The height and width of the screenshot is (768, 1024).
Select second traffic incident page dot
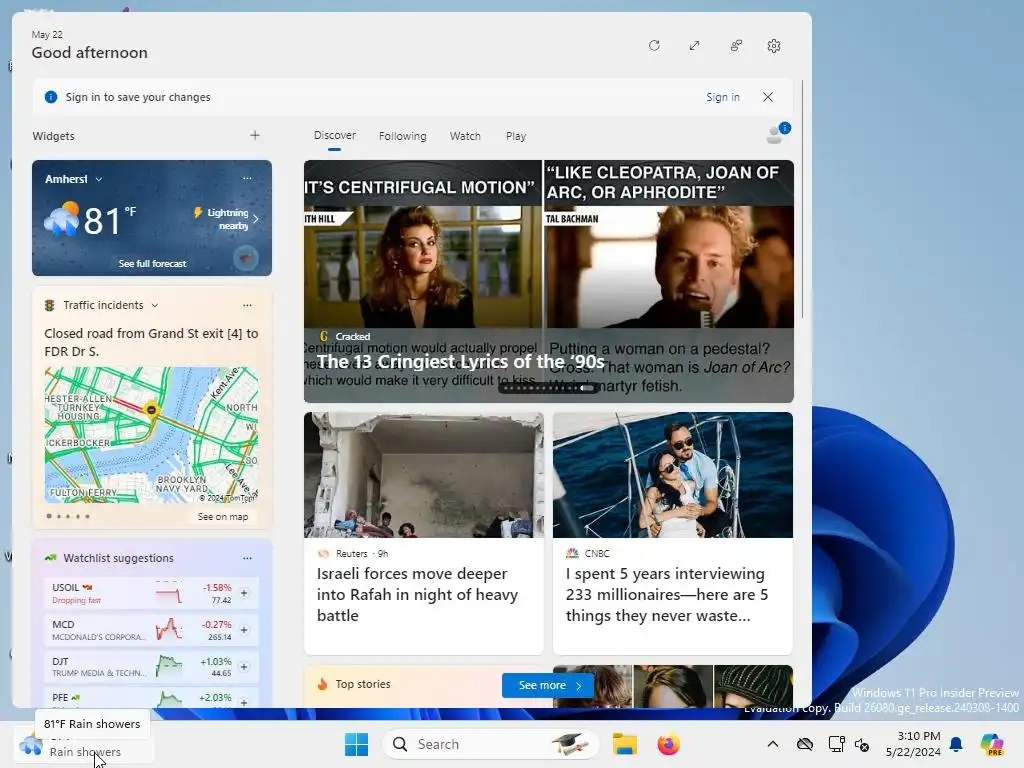59,517
